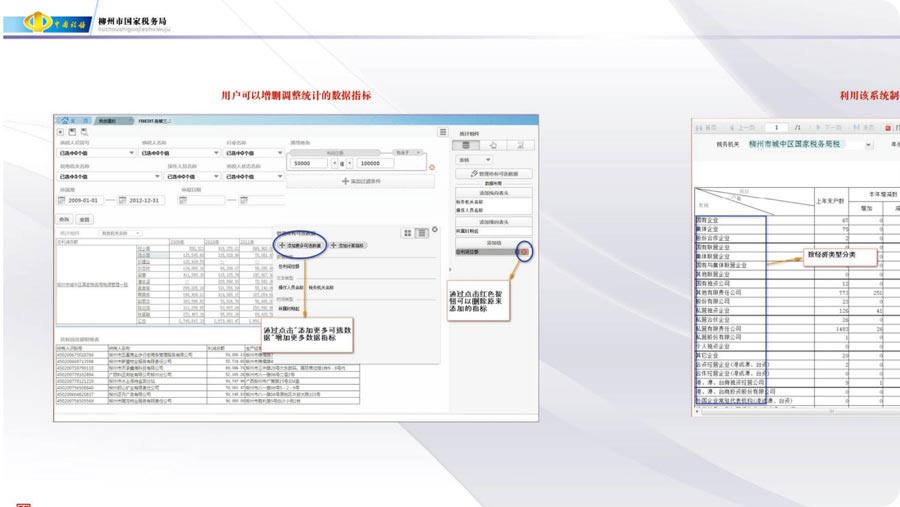Viewport: 900px width, 507px height.
Task: Select the hand pointer icon in the right panel
Action: click(x=494, y=145)
